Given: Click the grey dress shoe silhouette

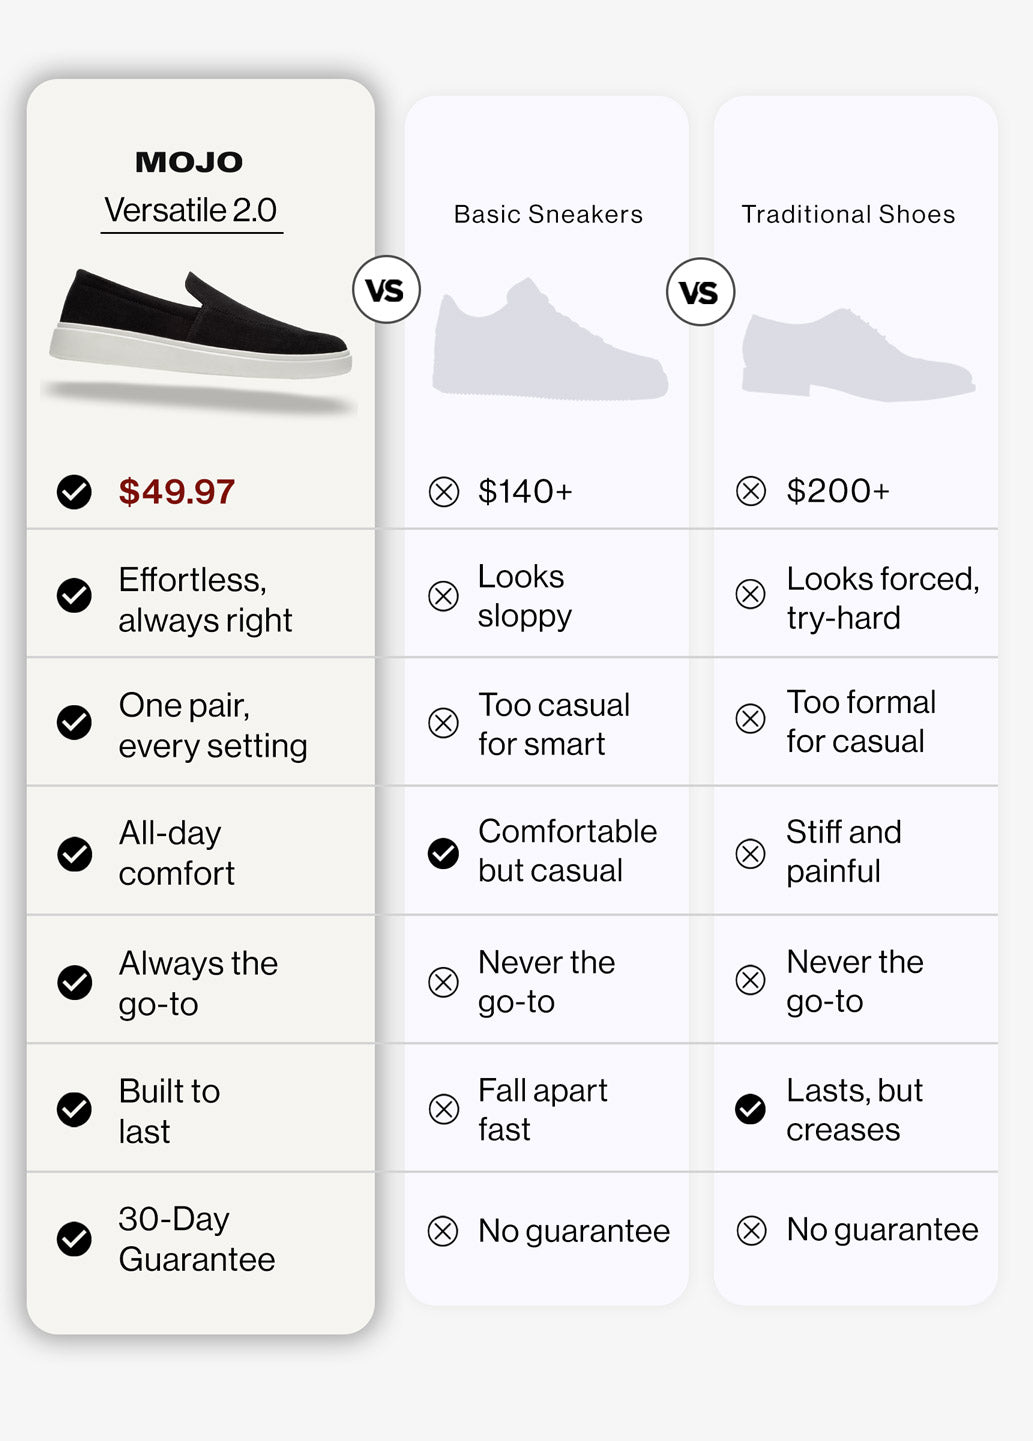Looking at the screenshot, I should (858, 354).
